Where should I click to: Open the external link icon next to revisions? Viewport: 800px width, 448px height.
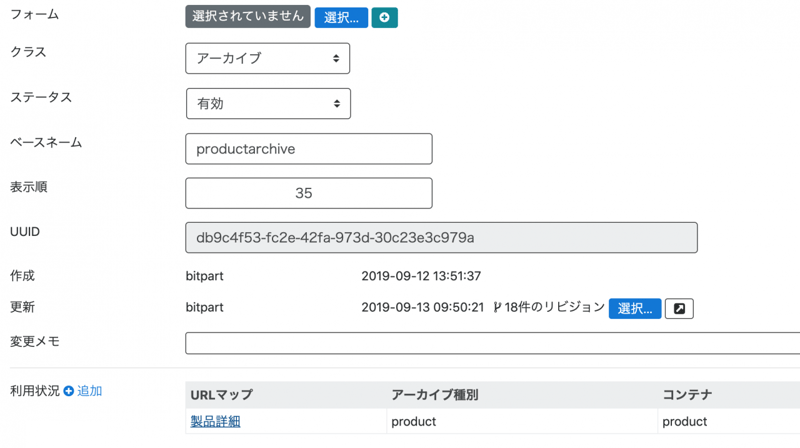click(x=679, y=309)
